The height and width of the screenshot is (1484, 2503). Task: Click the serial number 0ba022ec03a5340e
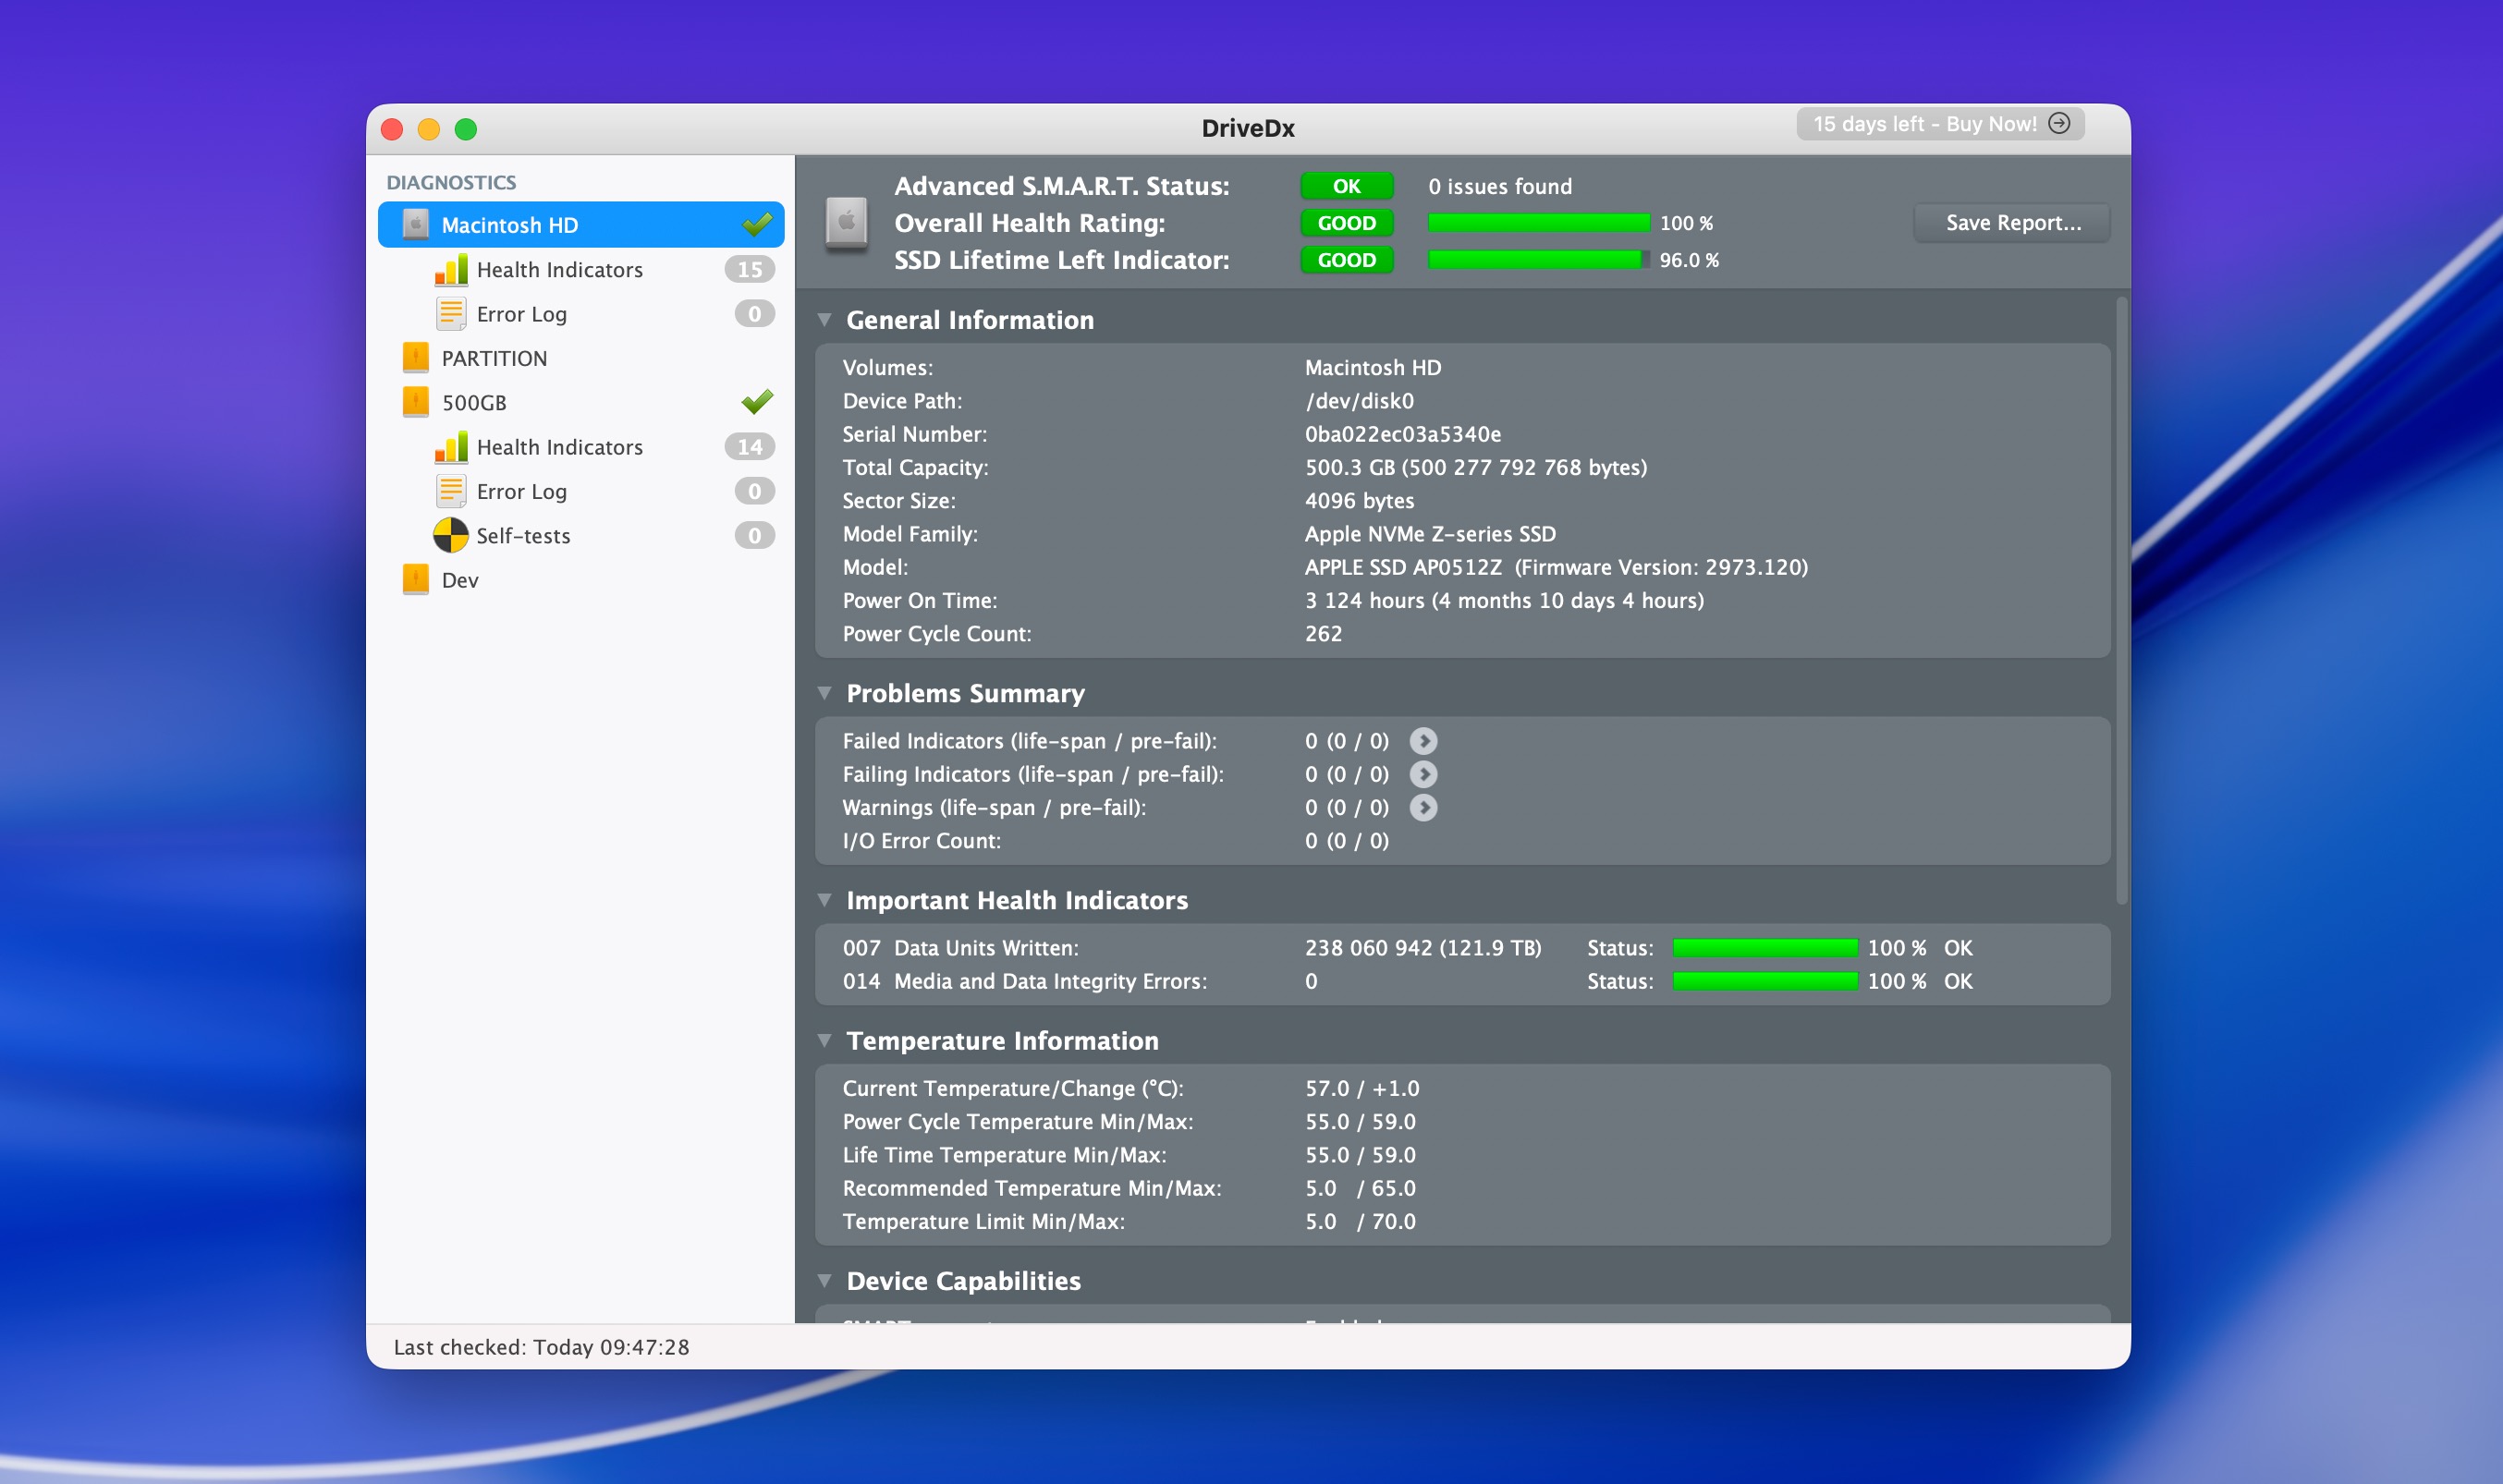tap(1402, 434)
